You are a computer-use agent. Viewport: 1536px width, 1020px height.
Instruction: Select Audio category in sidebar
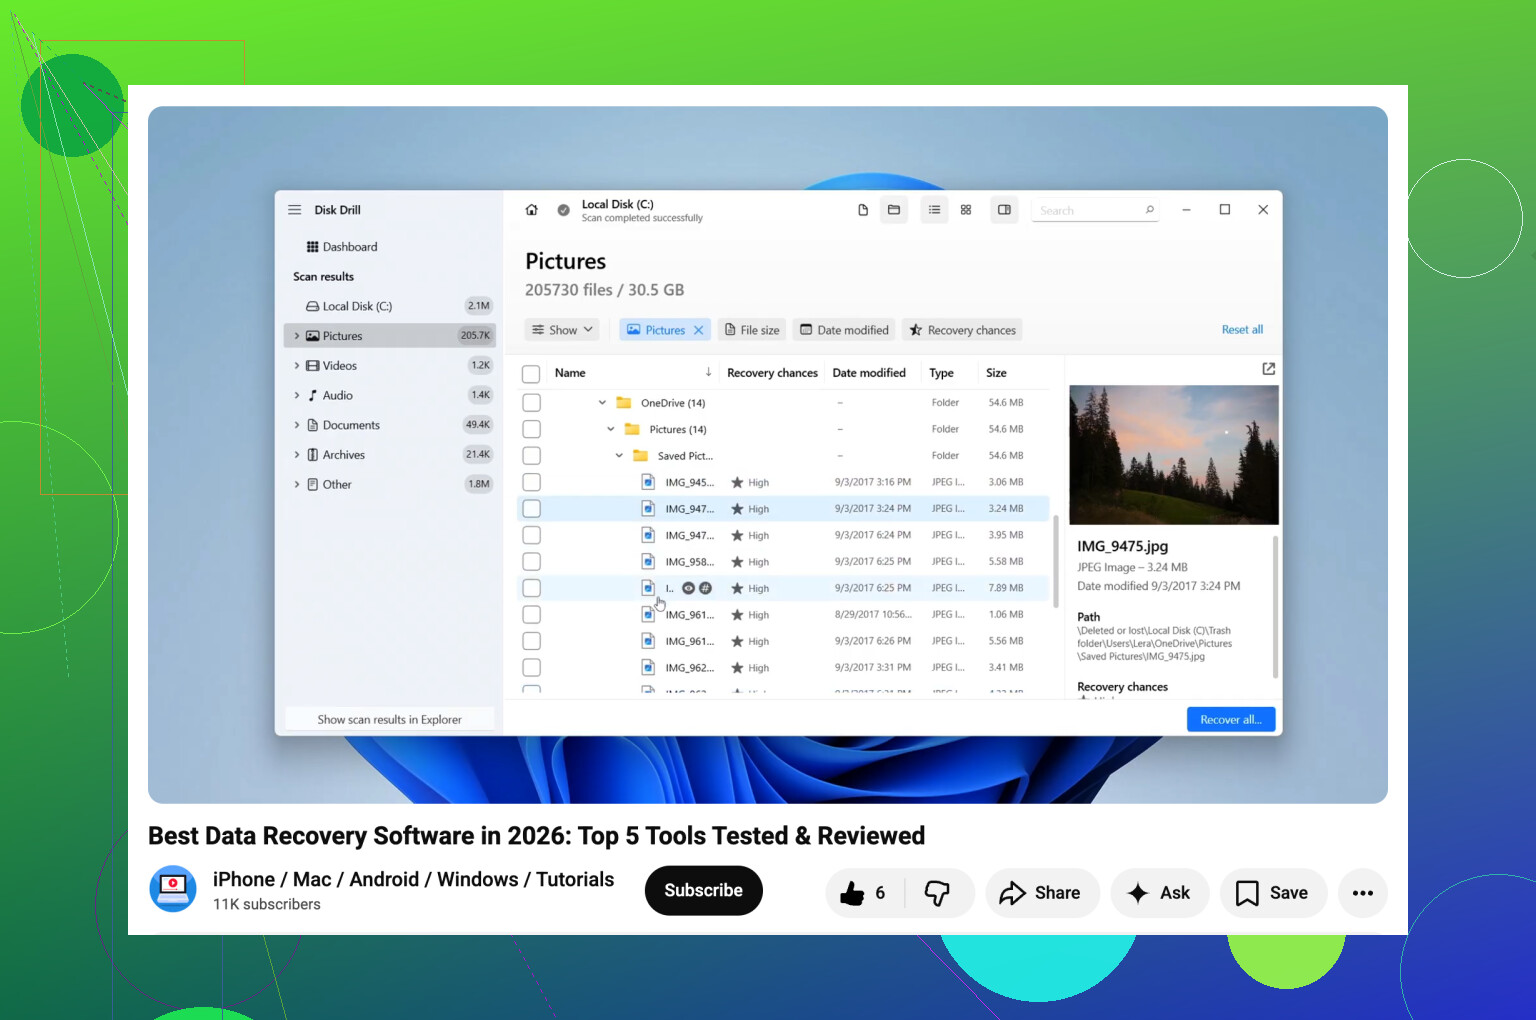[390, 395]
